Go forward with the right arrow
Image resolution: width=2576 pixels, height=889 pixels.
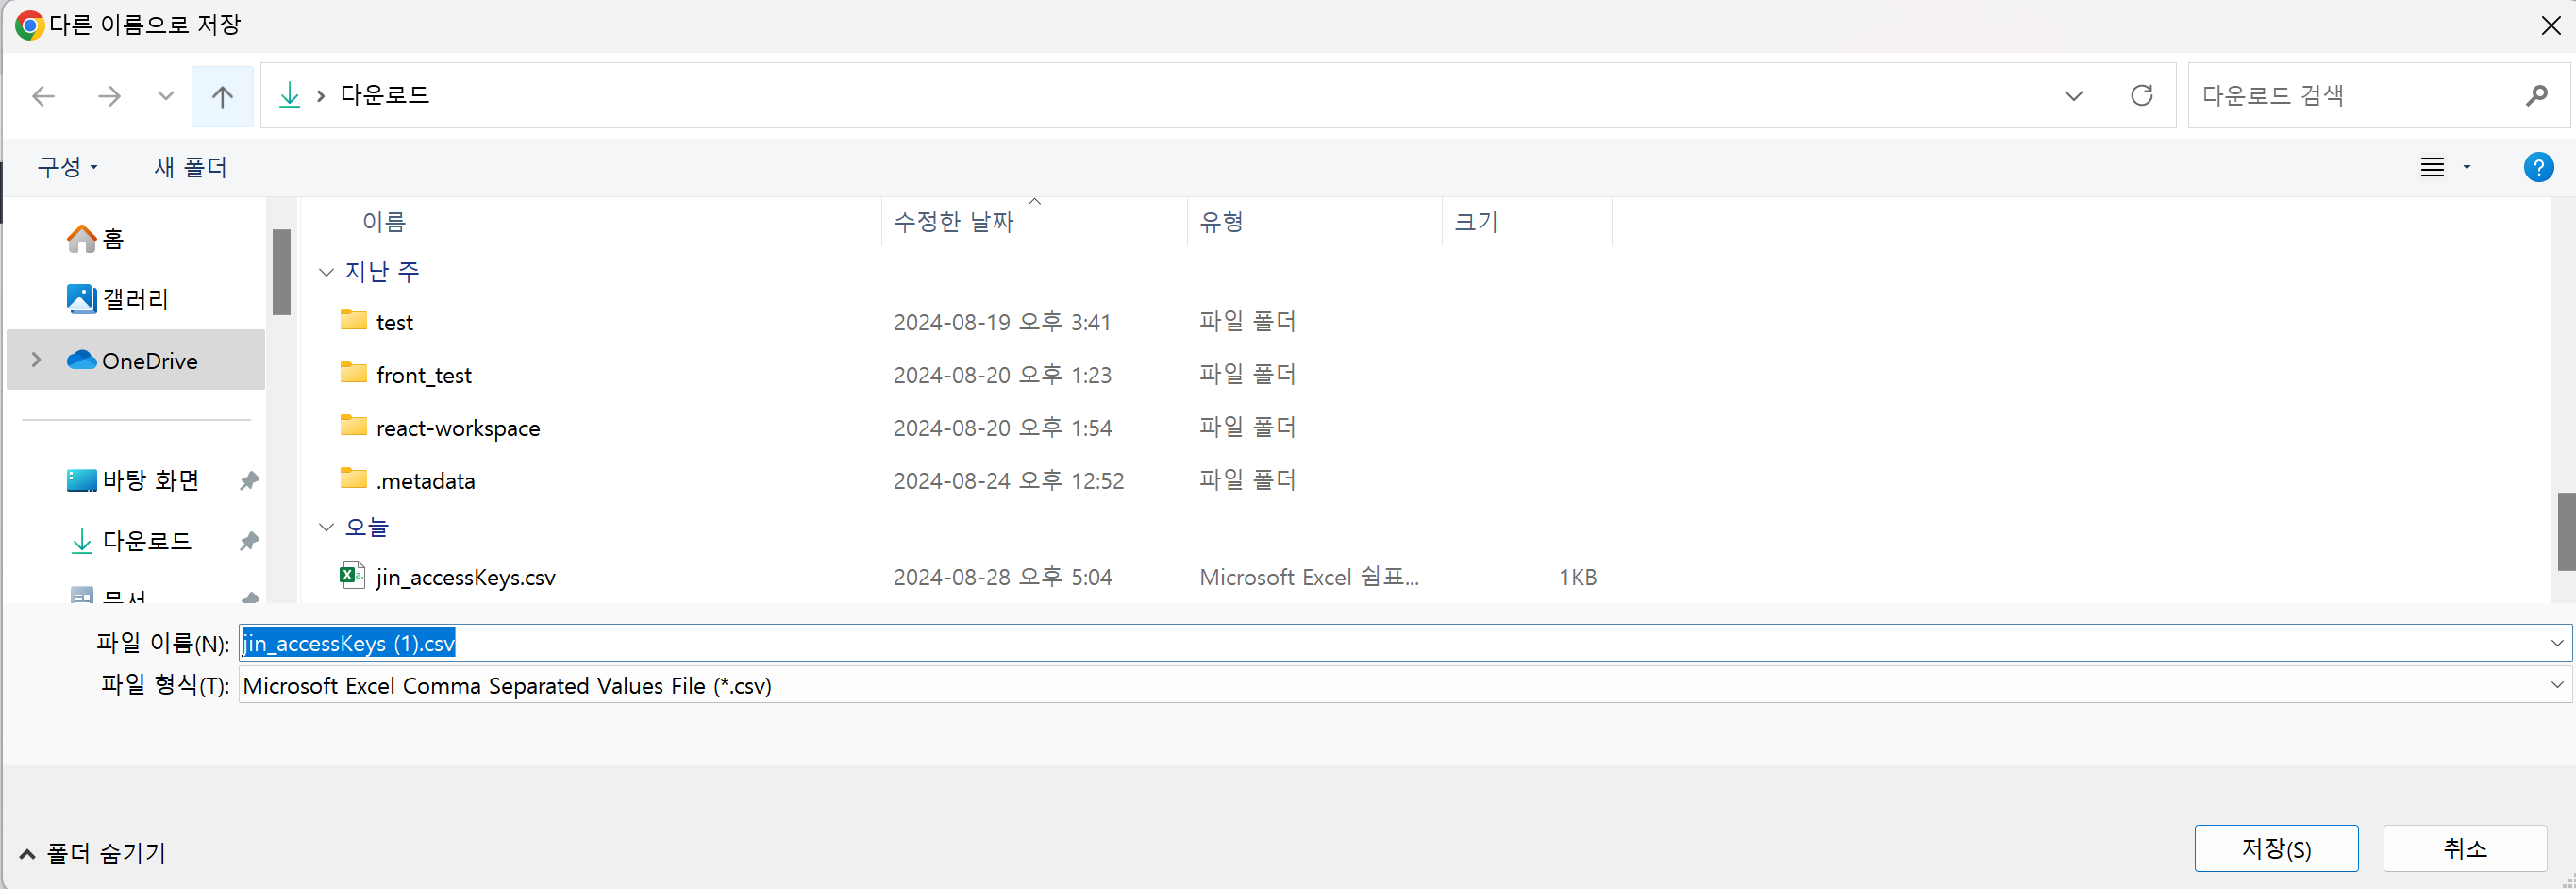pyautogui.click(x=109, y=96)
